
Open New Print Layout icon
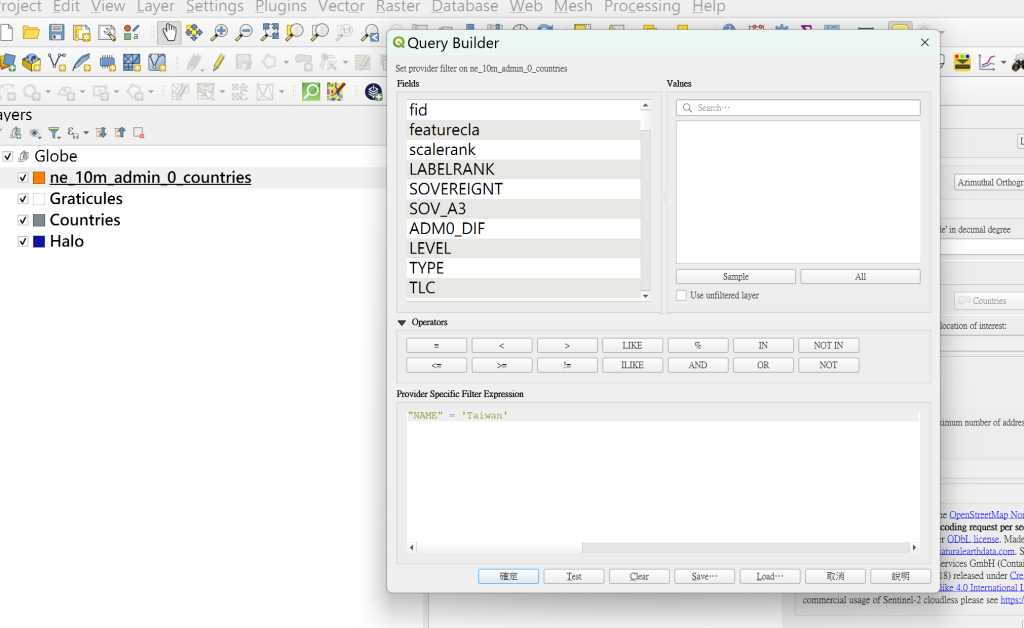coord(82,33)
